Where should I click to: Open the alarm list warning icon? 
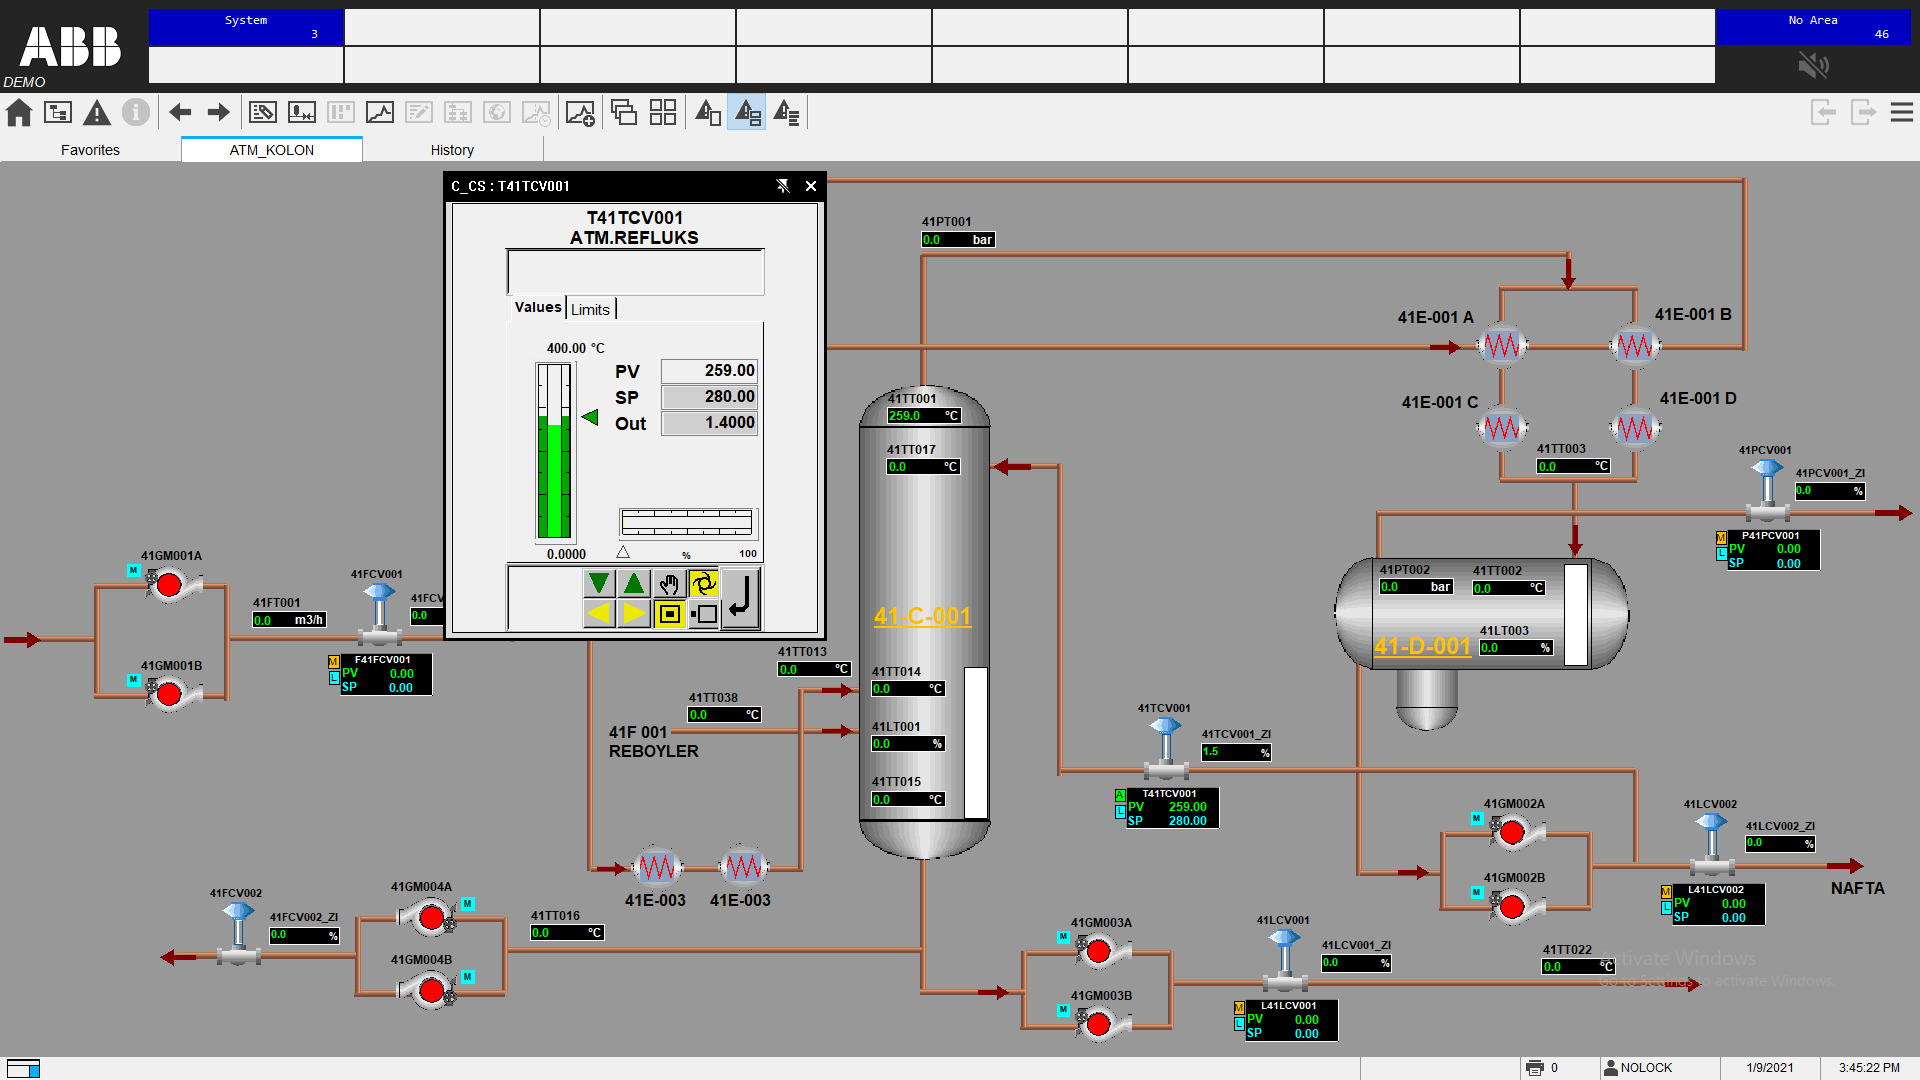[x=97, y=113]
